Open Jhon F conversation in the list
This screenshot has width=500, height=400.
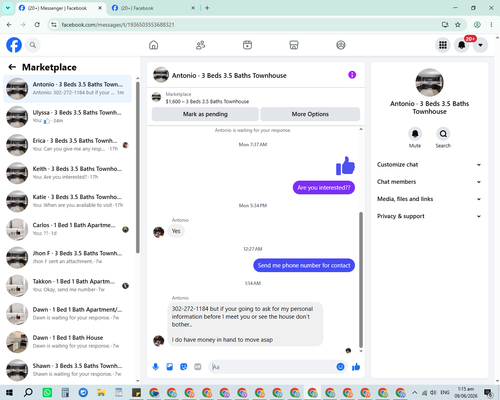67,257
